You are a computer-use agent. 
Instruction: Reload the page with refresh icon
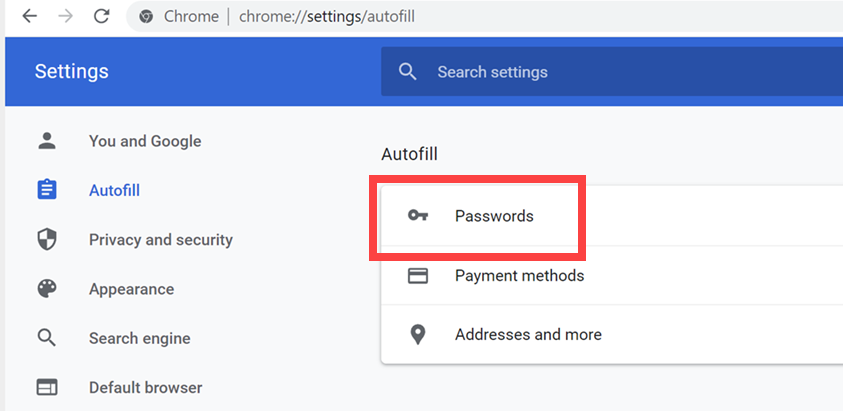(x=101, y=16)
